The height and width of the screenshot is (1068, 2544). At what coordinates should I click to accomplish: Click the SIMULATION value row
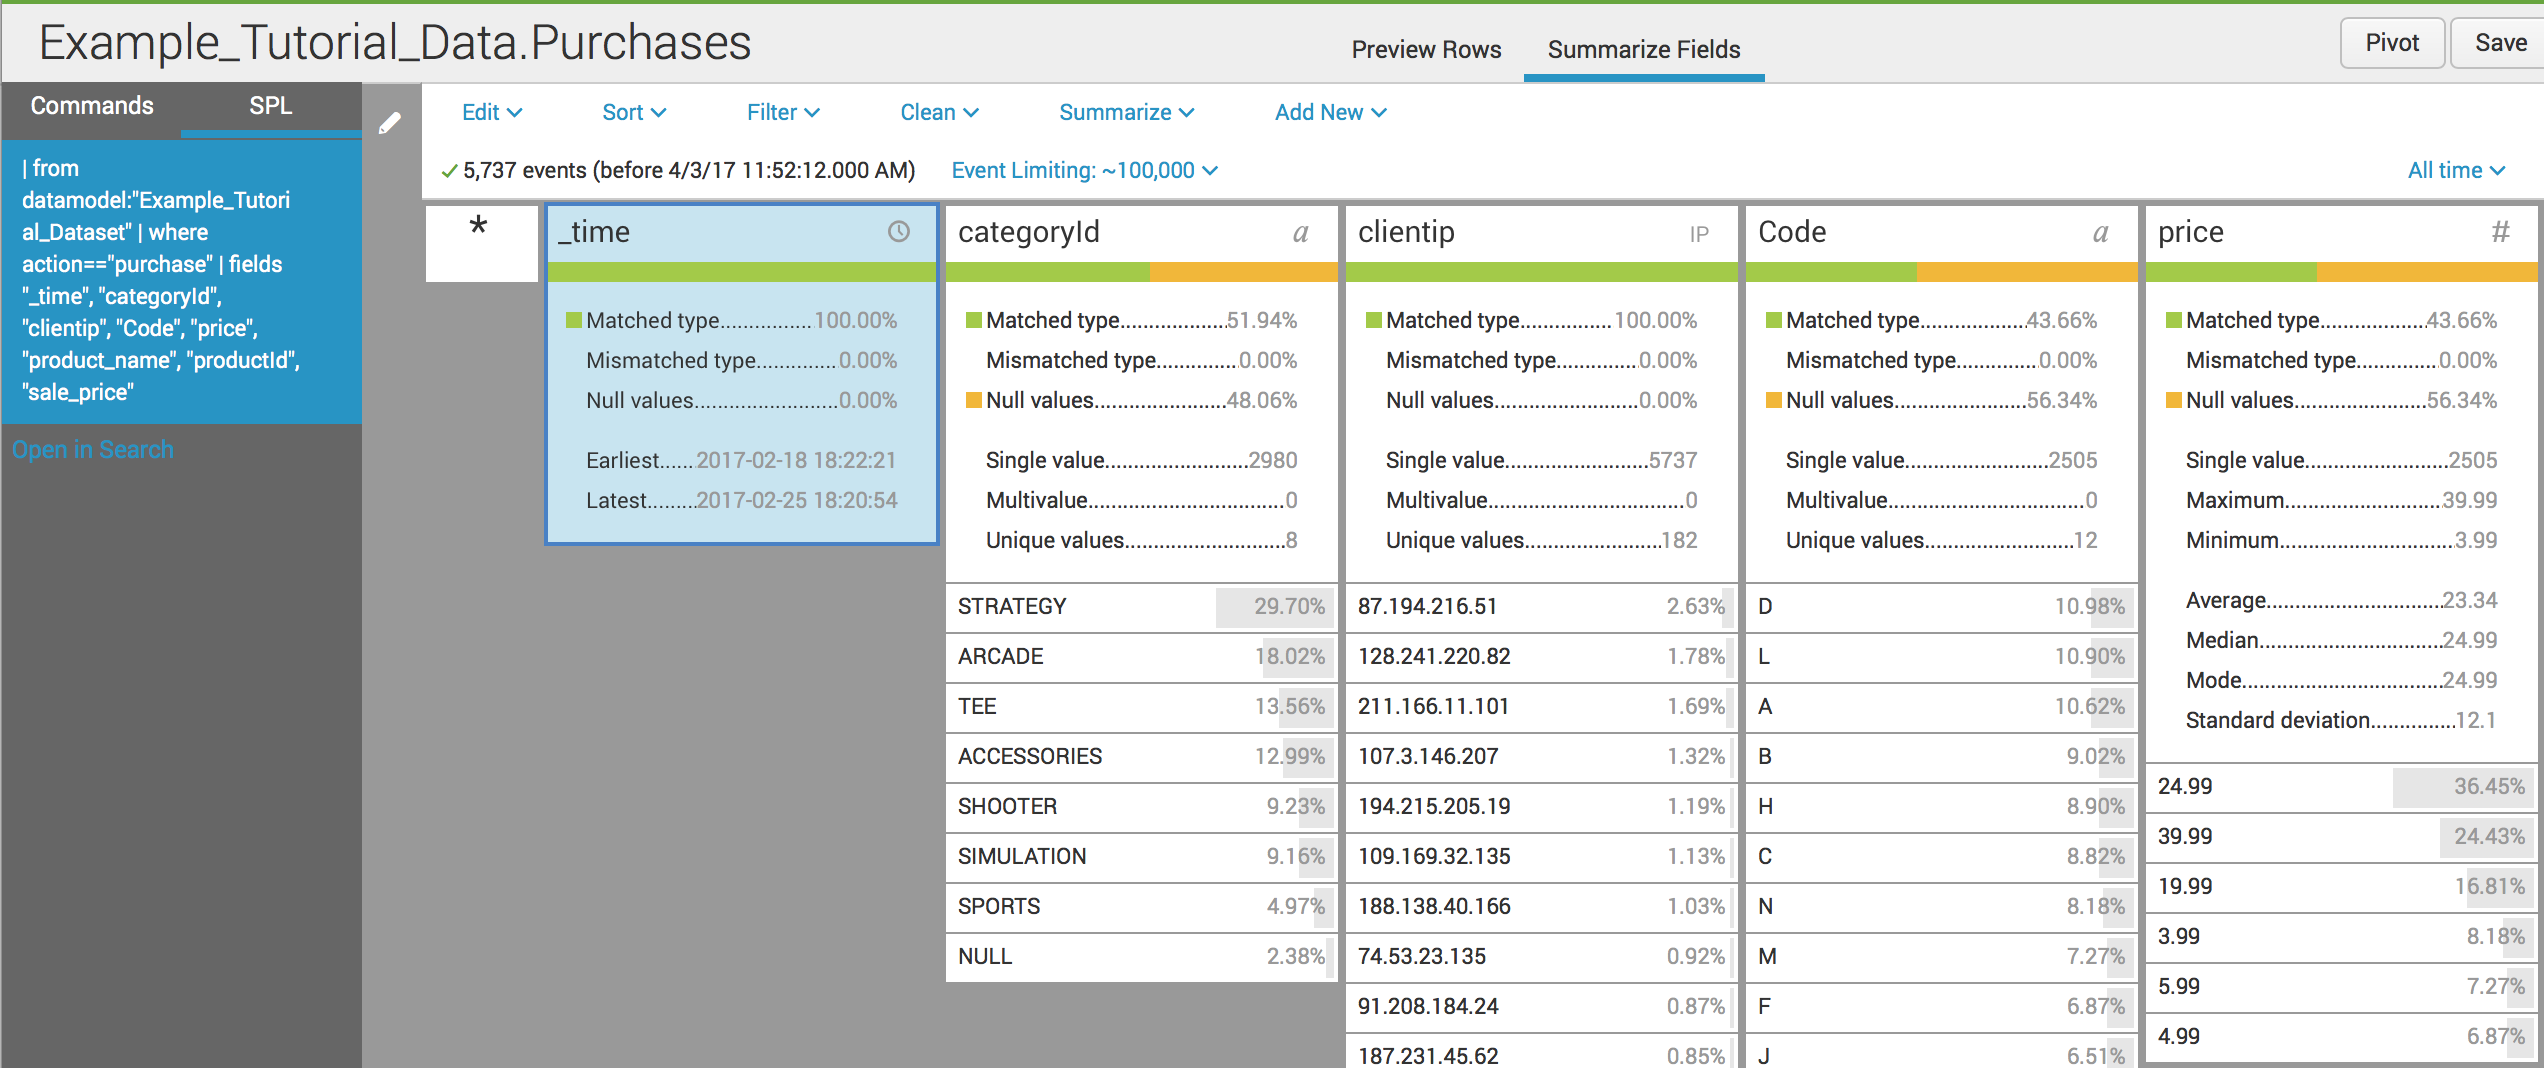point(1141,857)
